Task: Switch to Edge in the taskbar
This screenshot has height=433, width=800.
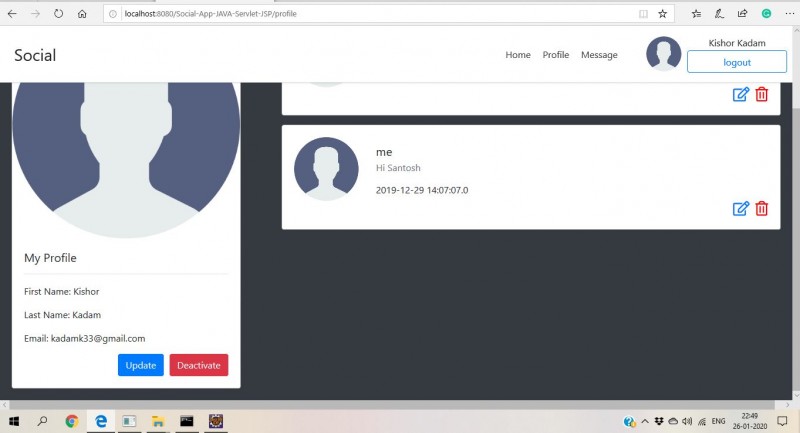Action: [x=101, y=421]
